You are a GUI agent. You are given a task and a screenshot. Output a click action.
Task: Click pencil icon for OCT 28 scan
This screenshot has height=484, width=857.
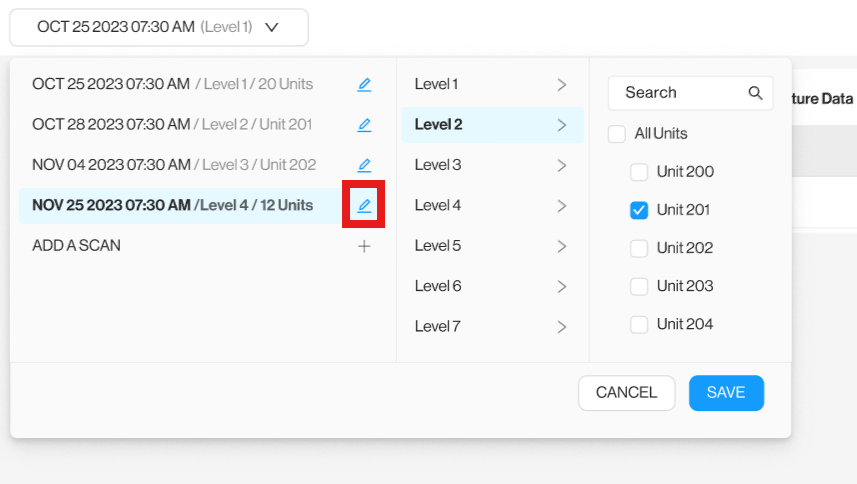[364, 125]
